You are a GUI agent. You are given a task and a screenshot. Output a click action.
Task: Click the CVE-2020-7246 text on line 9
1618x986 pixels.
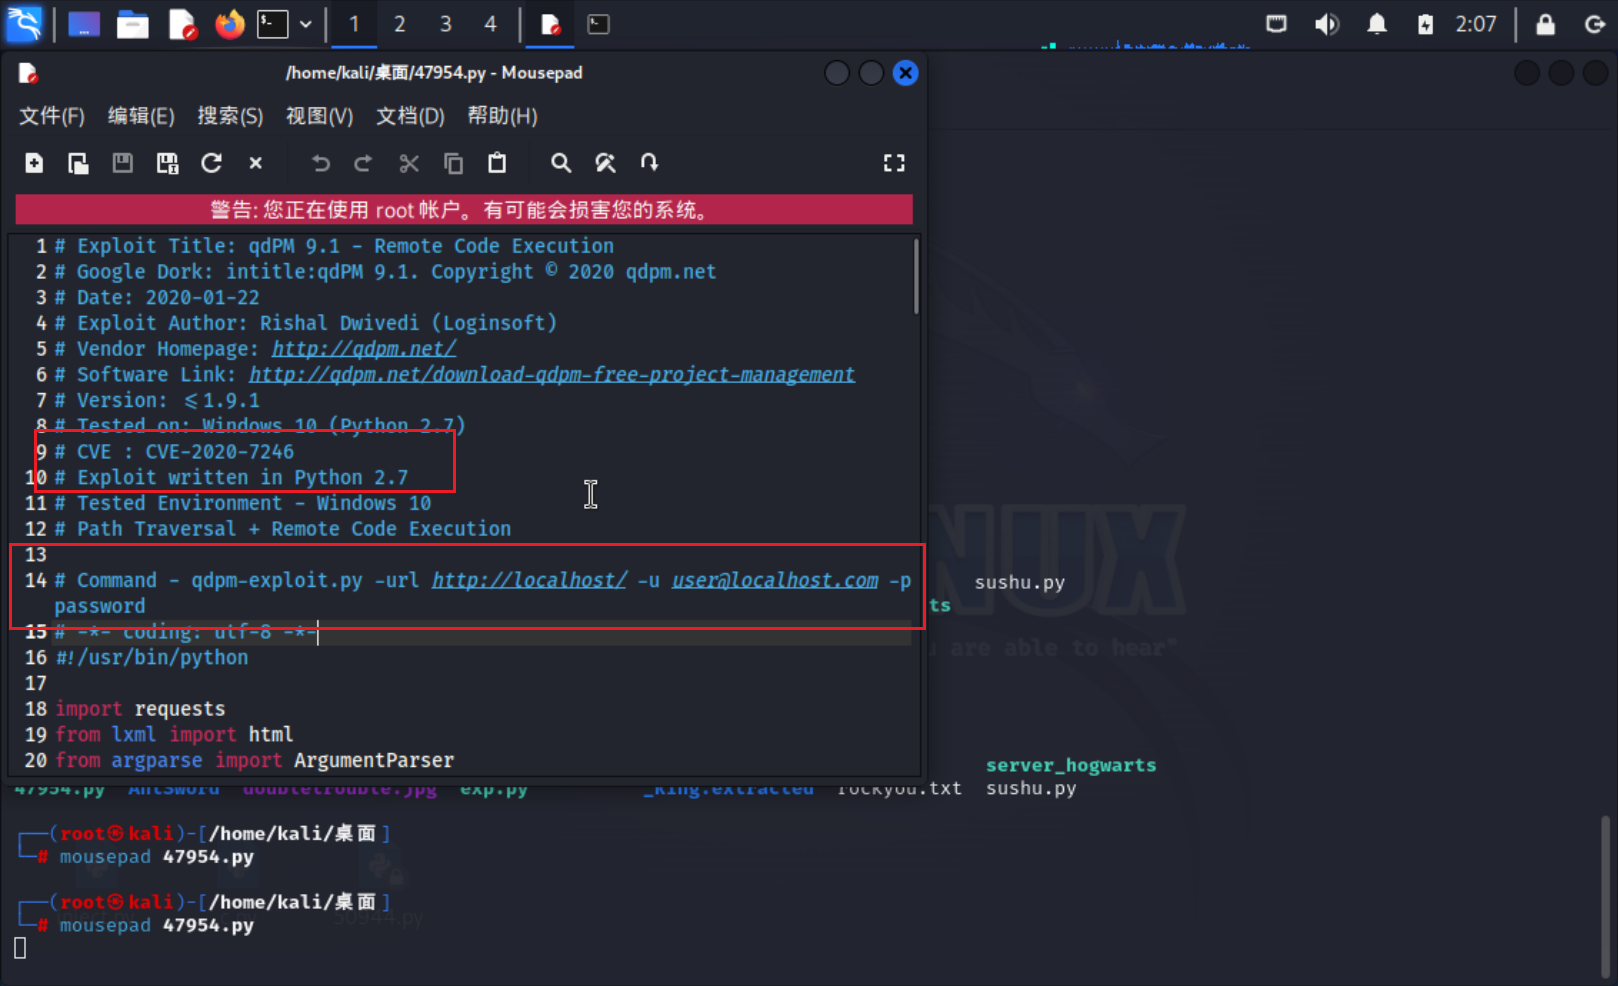tap(220, 452)
